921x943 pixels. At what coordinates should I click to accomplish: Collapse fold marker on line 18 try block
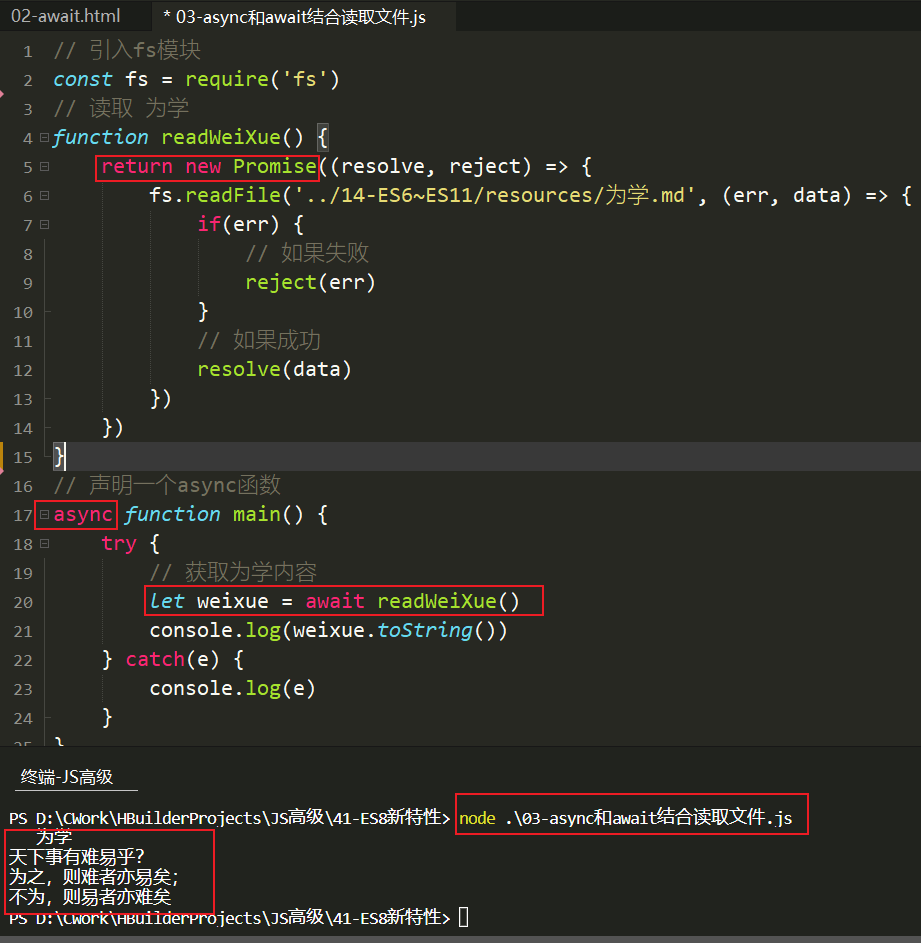click(45, 544)
